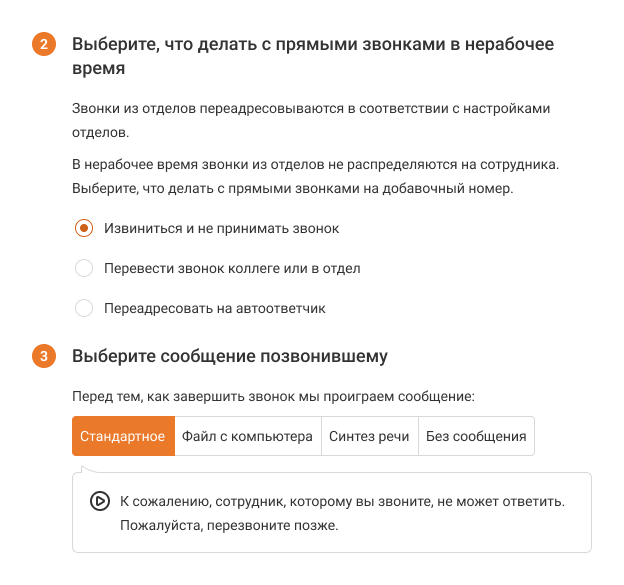624x585 pixels.
Task: Select radio button 'Извиниться и не принимать звонок'
Action: point(85,228)
